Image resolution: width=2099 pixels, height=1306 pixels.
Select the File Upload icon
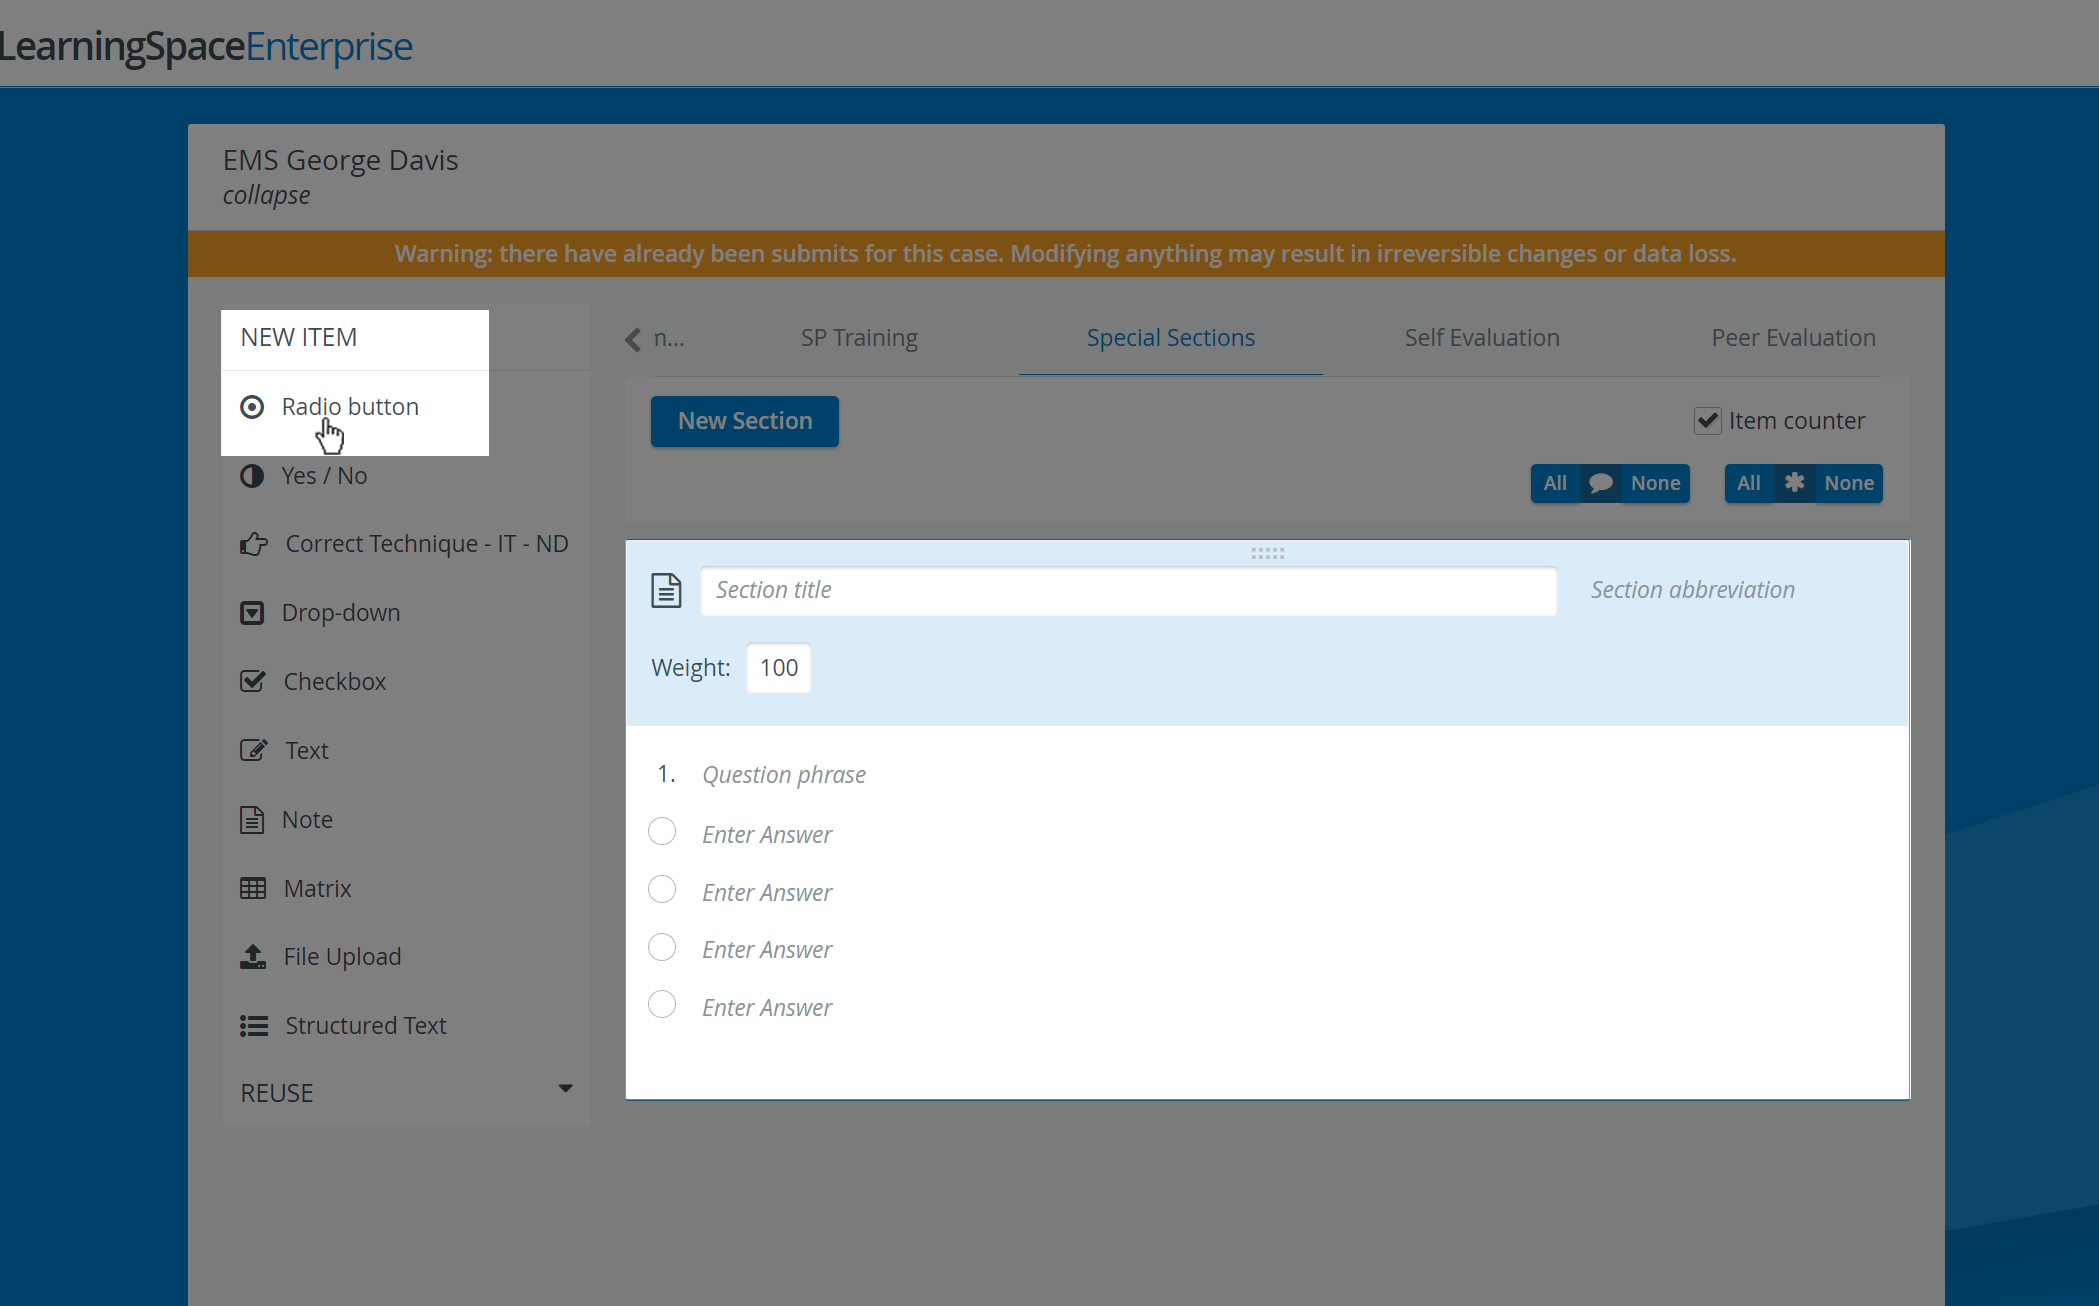tap(253, 957)
